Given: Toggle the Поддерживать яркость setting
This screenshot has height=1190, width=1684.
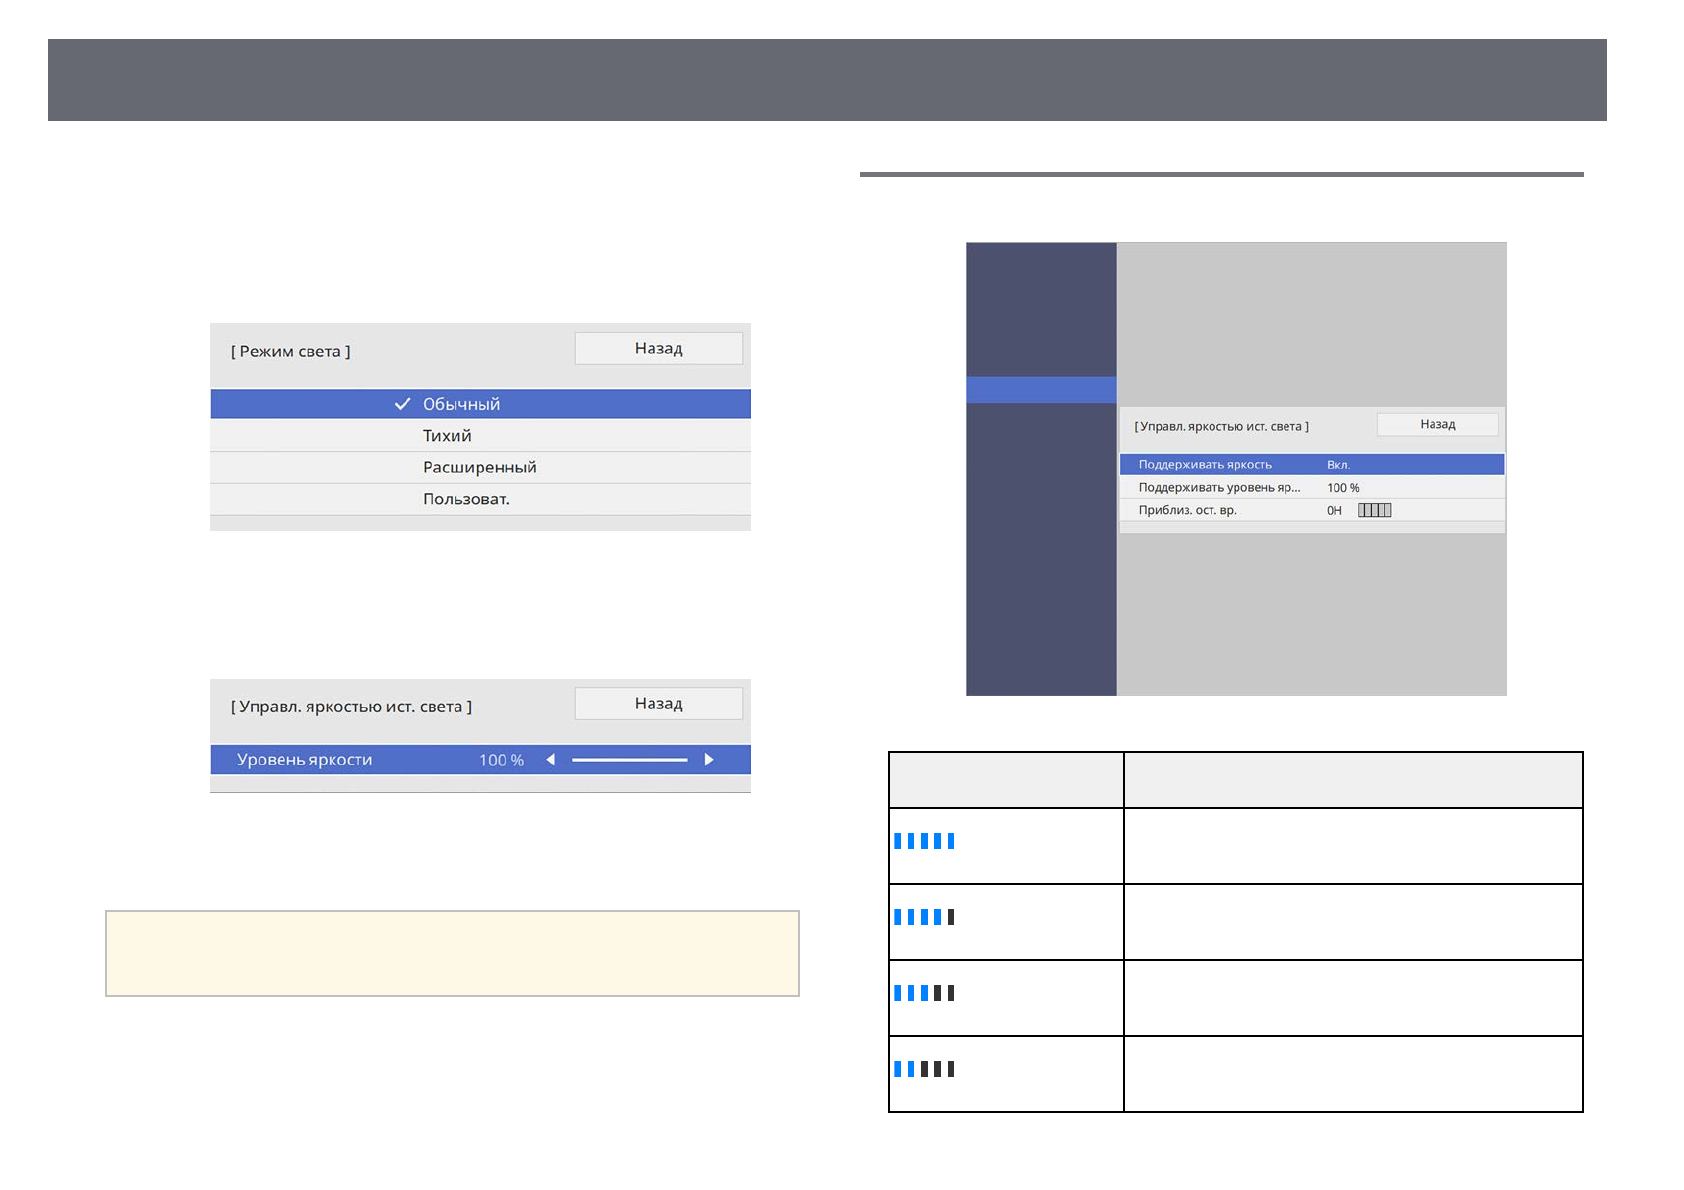Looking at the screenshot, I should pos(1310,465).
